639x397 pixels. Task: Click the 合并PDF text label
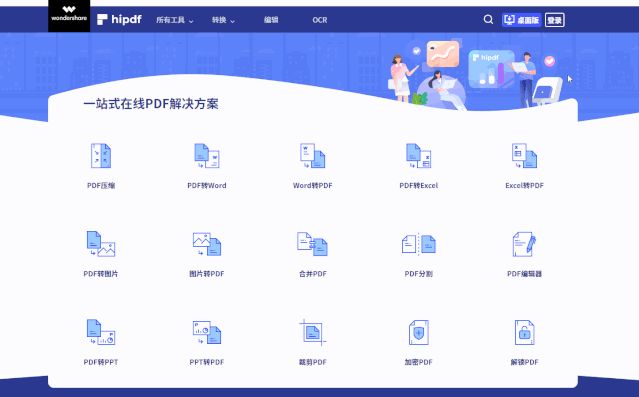pyautogui.click(x=313, y=274)
